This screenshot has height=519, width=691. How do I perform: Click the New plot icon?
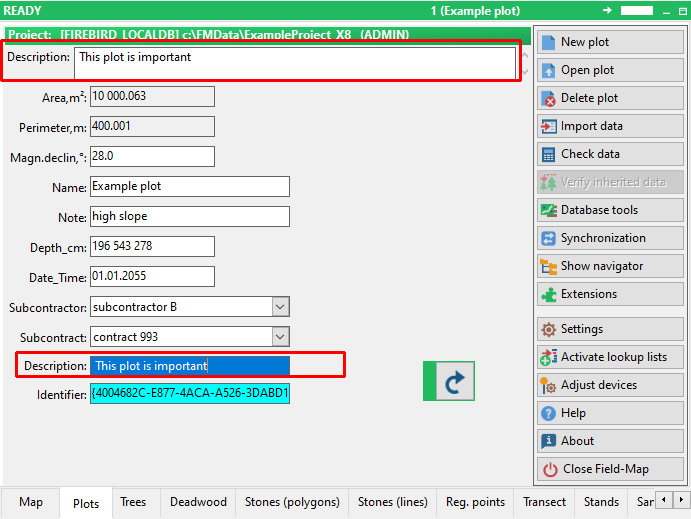[549, 42]
